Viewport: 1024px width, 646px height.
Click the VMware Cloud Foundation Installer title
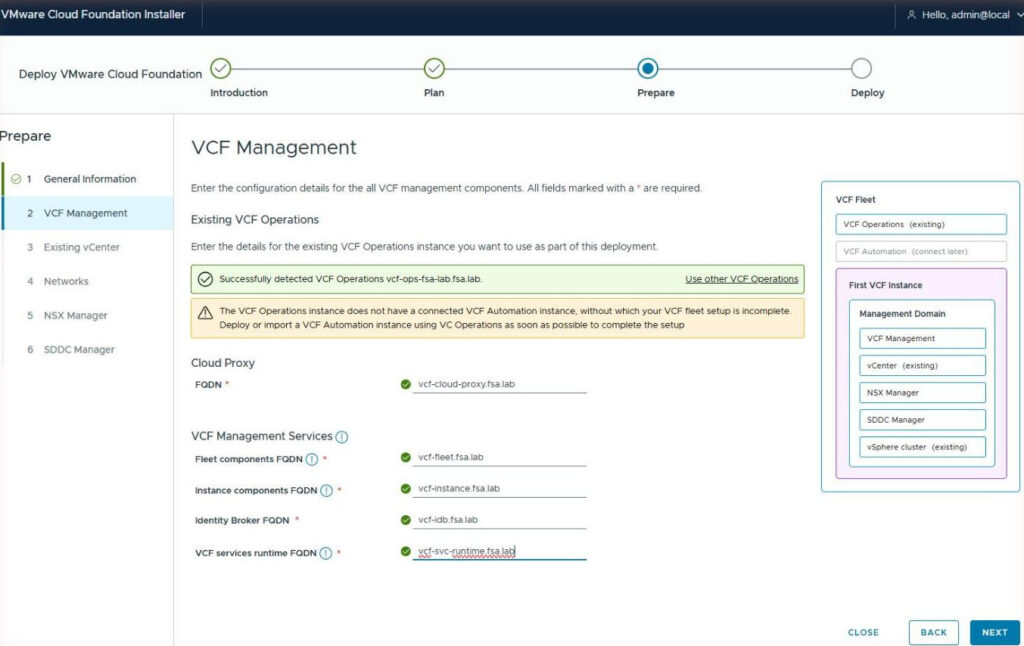(93, 14)
